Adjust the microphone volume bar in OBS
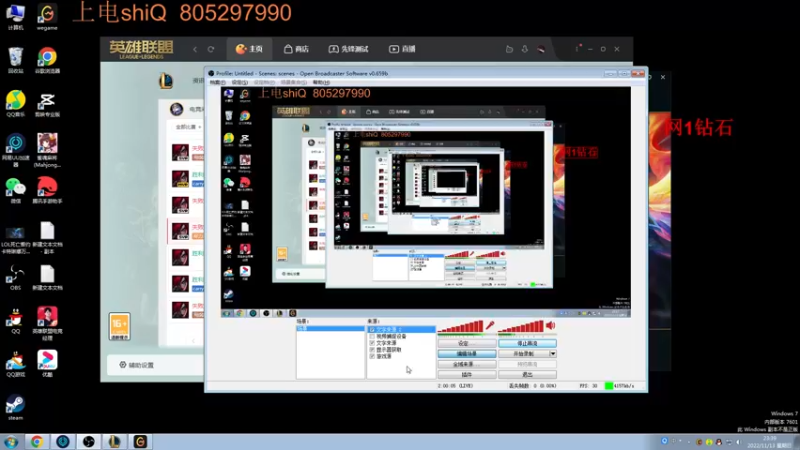 461,327
